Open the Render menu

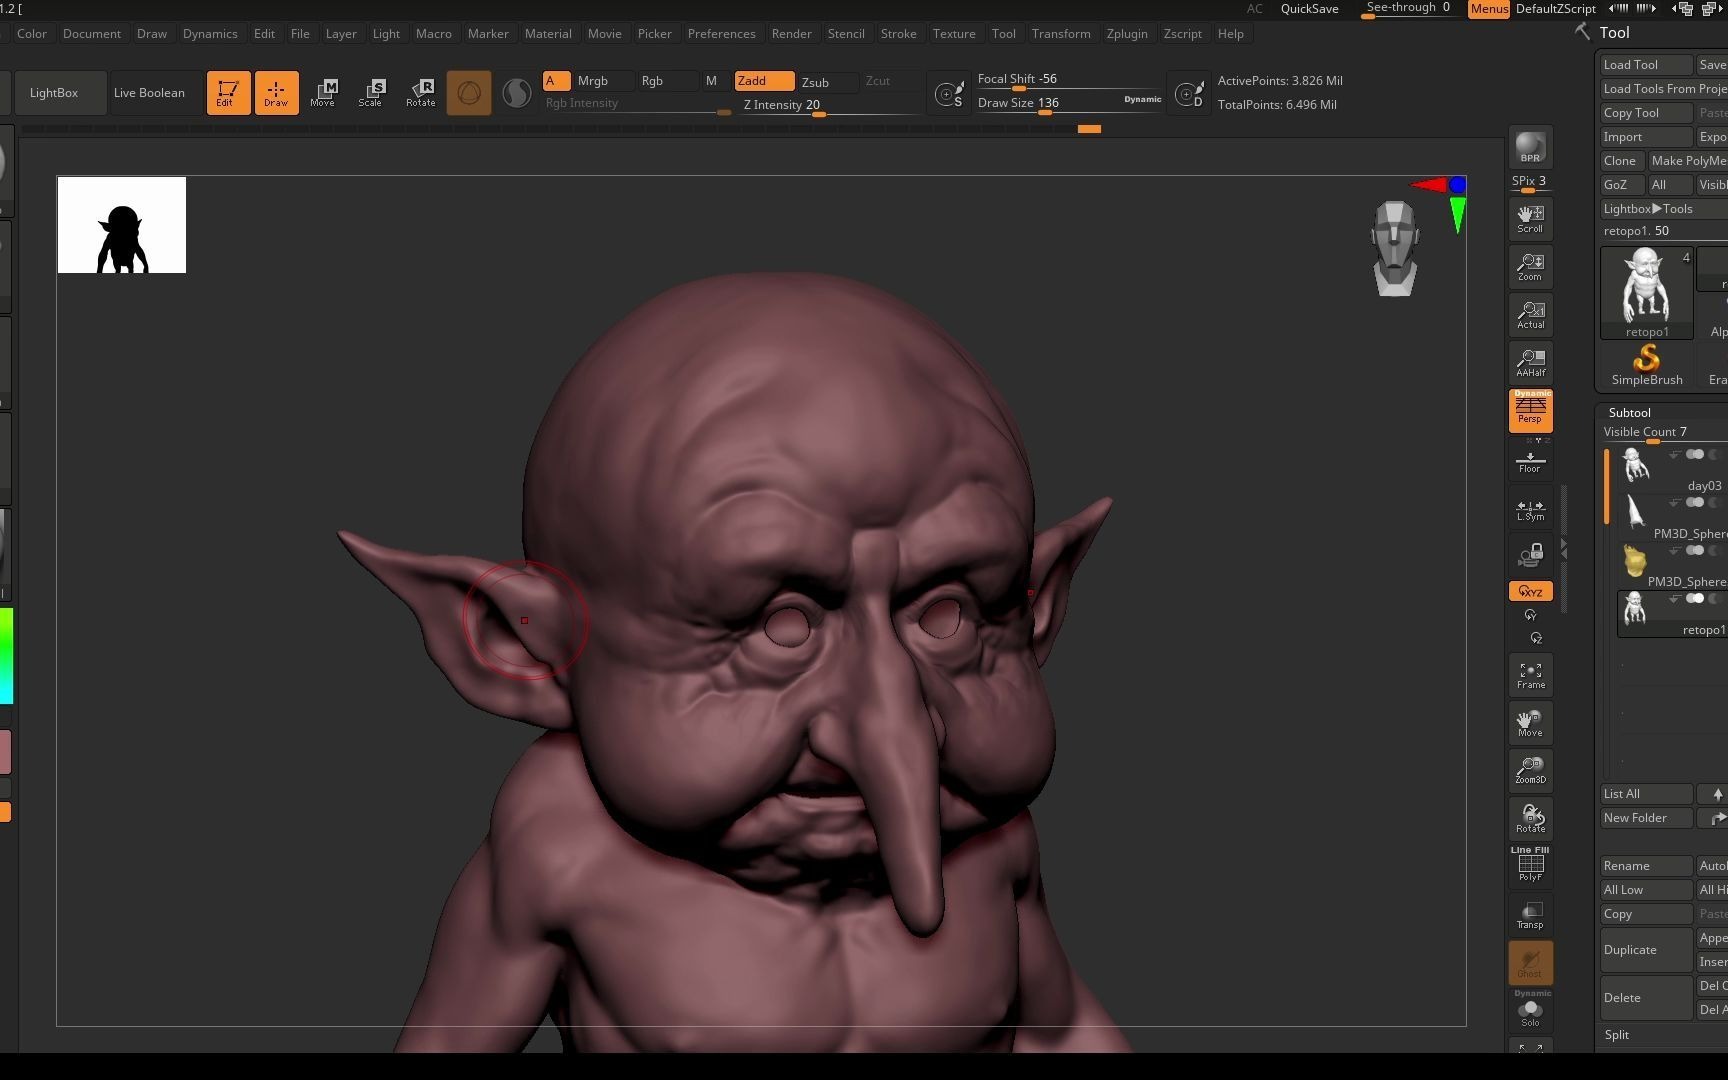tap(791, 34)
